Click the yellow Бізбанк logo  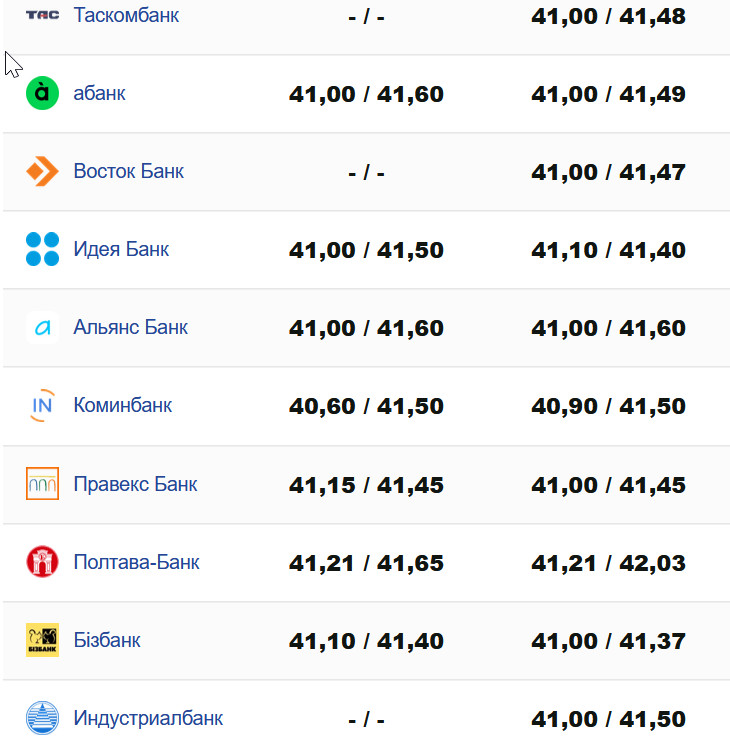pyautogui.click(x=42, y=640)
